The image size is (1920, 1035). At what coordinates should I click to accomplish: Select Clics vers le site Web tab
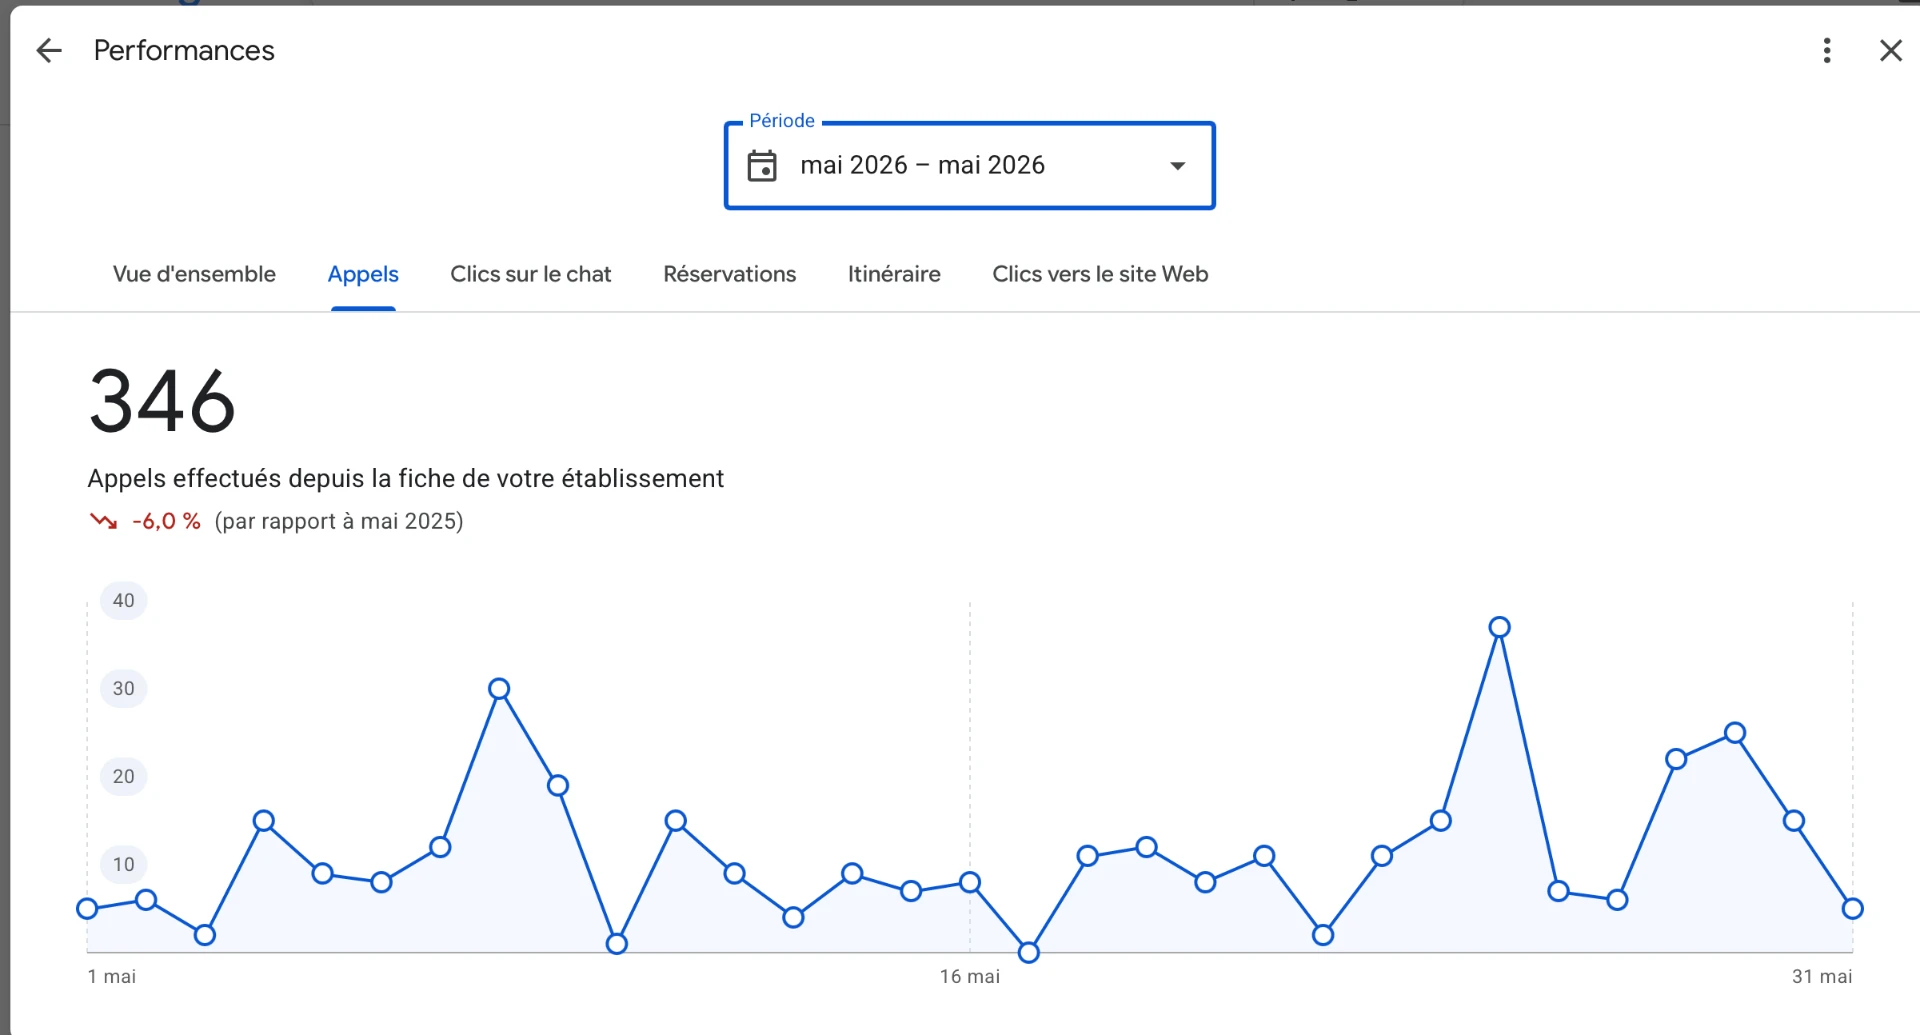pos(1100,274)
